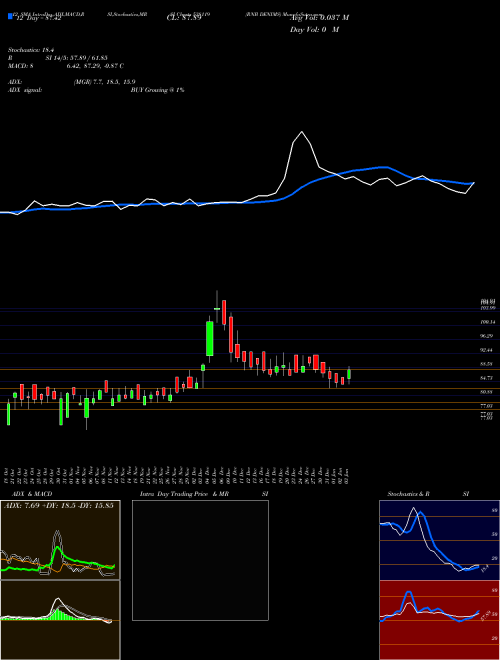The width and height of the screenshot is (500, 660).
Task: Click the blue-background Stochastics chart panel
Action: (x=439, y=540)
